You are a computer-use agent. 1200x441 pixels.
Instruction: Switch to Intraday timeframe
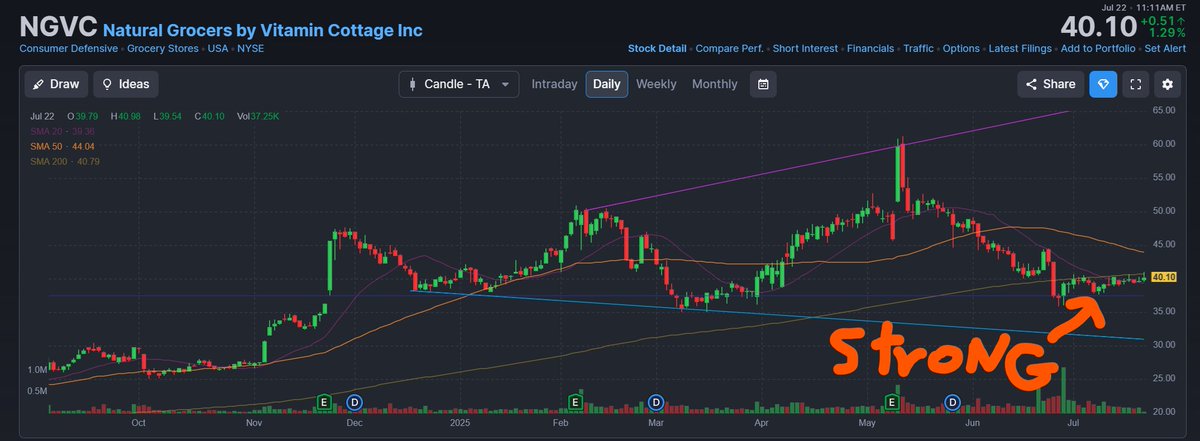554,84
